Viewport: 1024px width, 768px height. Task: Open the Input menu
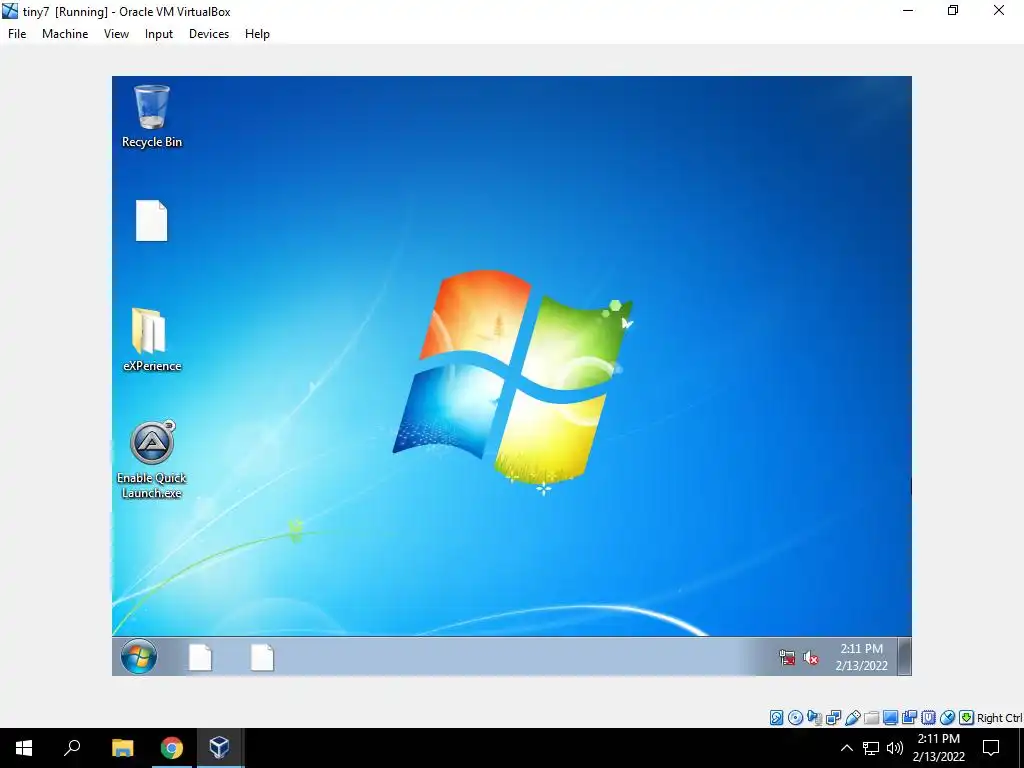(x=159, y=34)
